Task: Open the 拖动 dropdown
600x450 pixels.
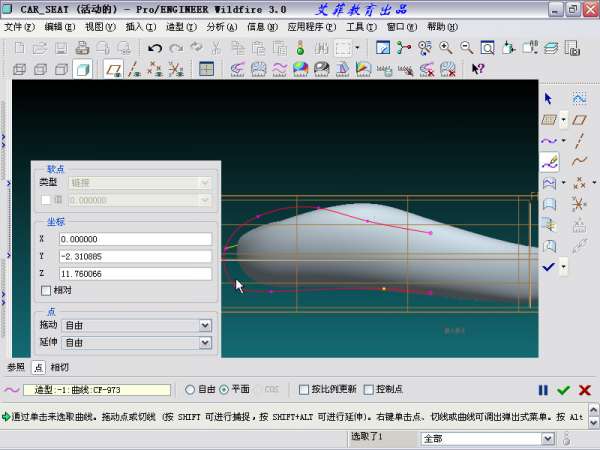Action: click(205, 325)
